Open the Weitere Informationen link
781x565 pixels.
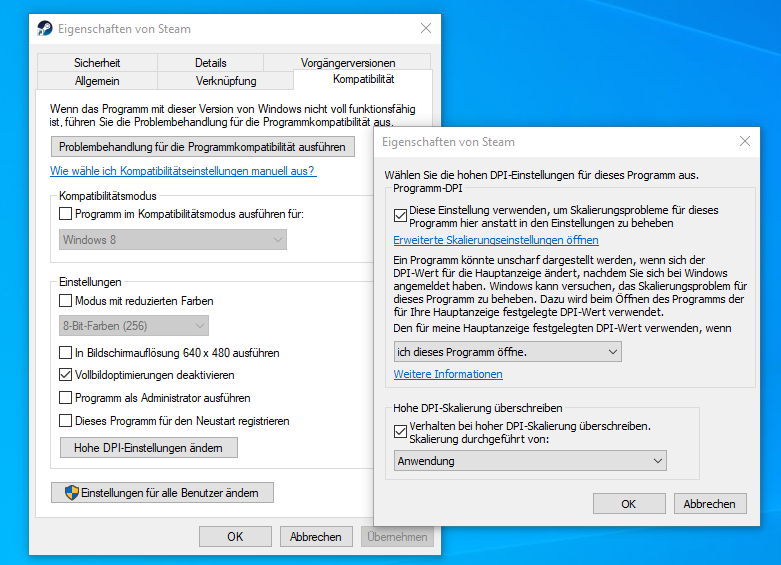click(448, 374)
